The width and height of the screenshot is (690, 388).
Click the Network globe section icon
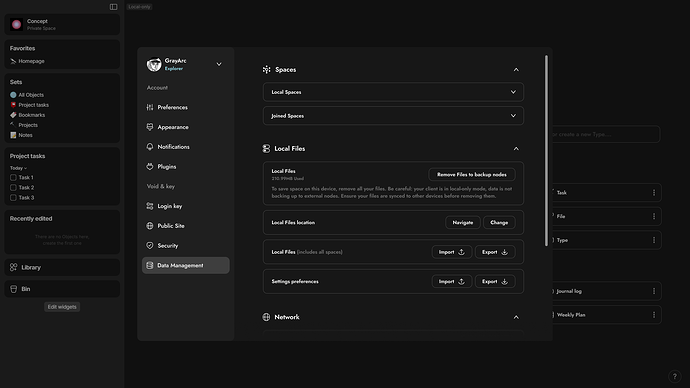coord(266,317)
